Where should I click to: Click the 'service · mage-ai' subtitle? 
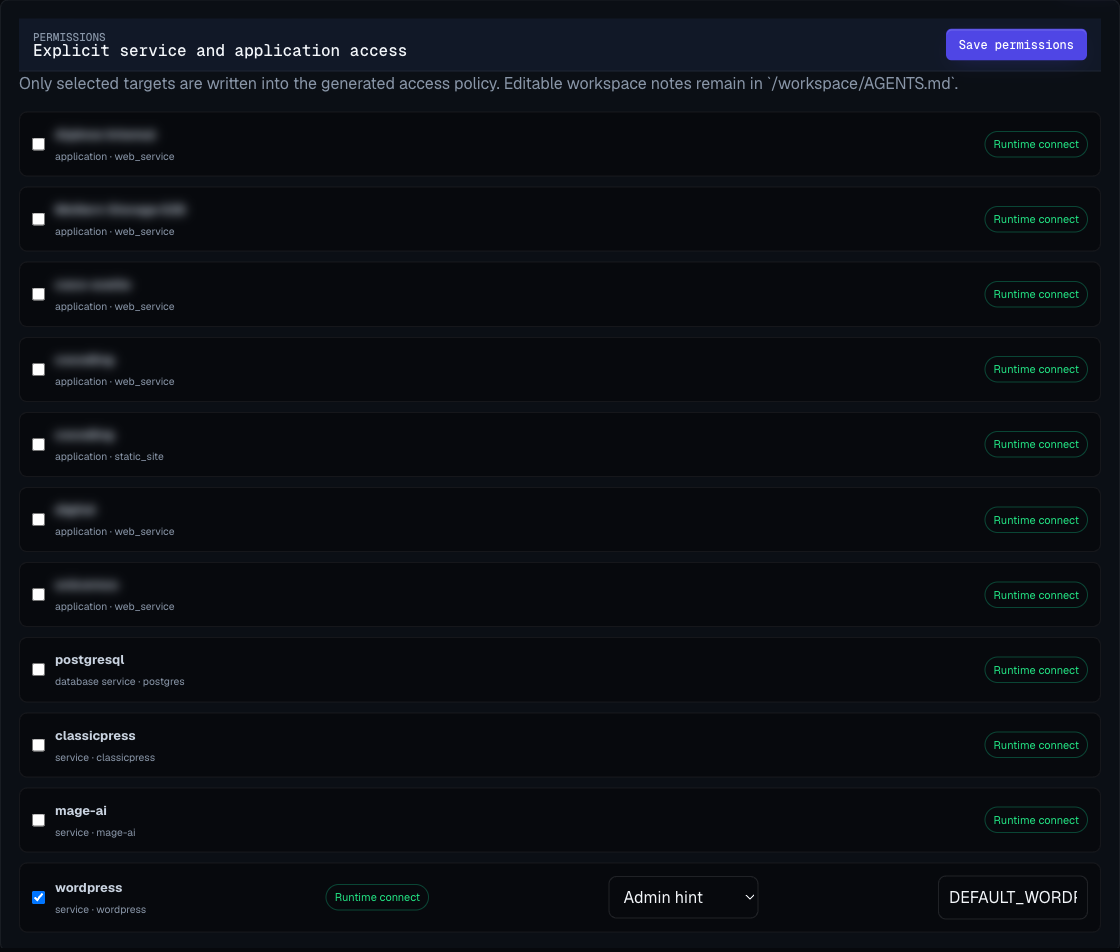[95, 833]
